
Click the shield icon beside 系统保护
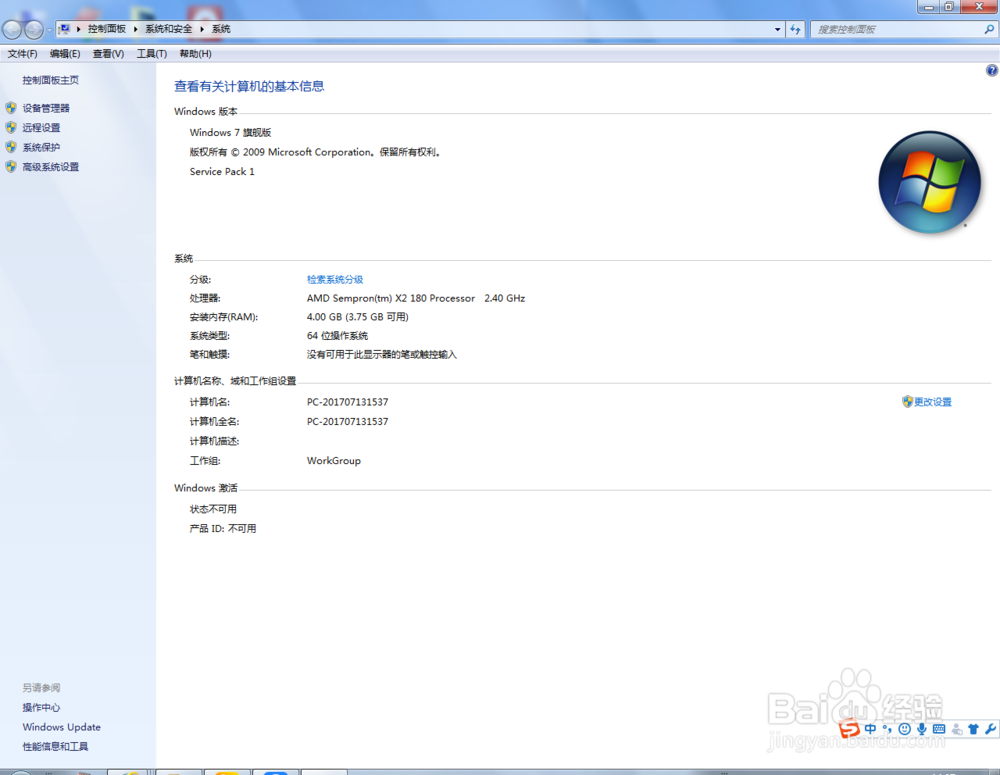tap(11, 147)
